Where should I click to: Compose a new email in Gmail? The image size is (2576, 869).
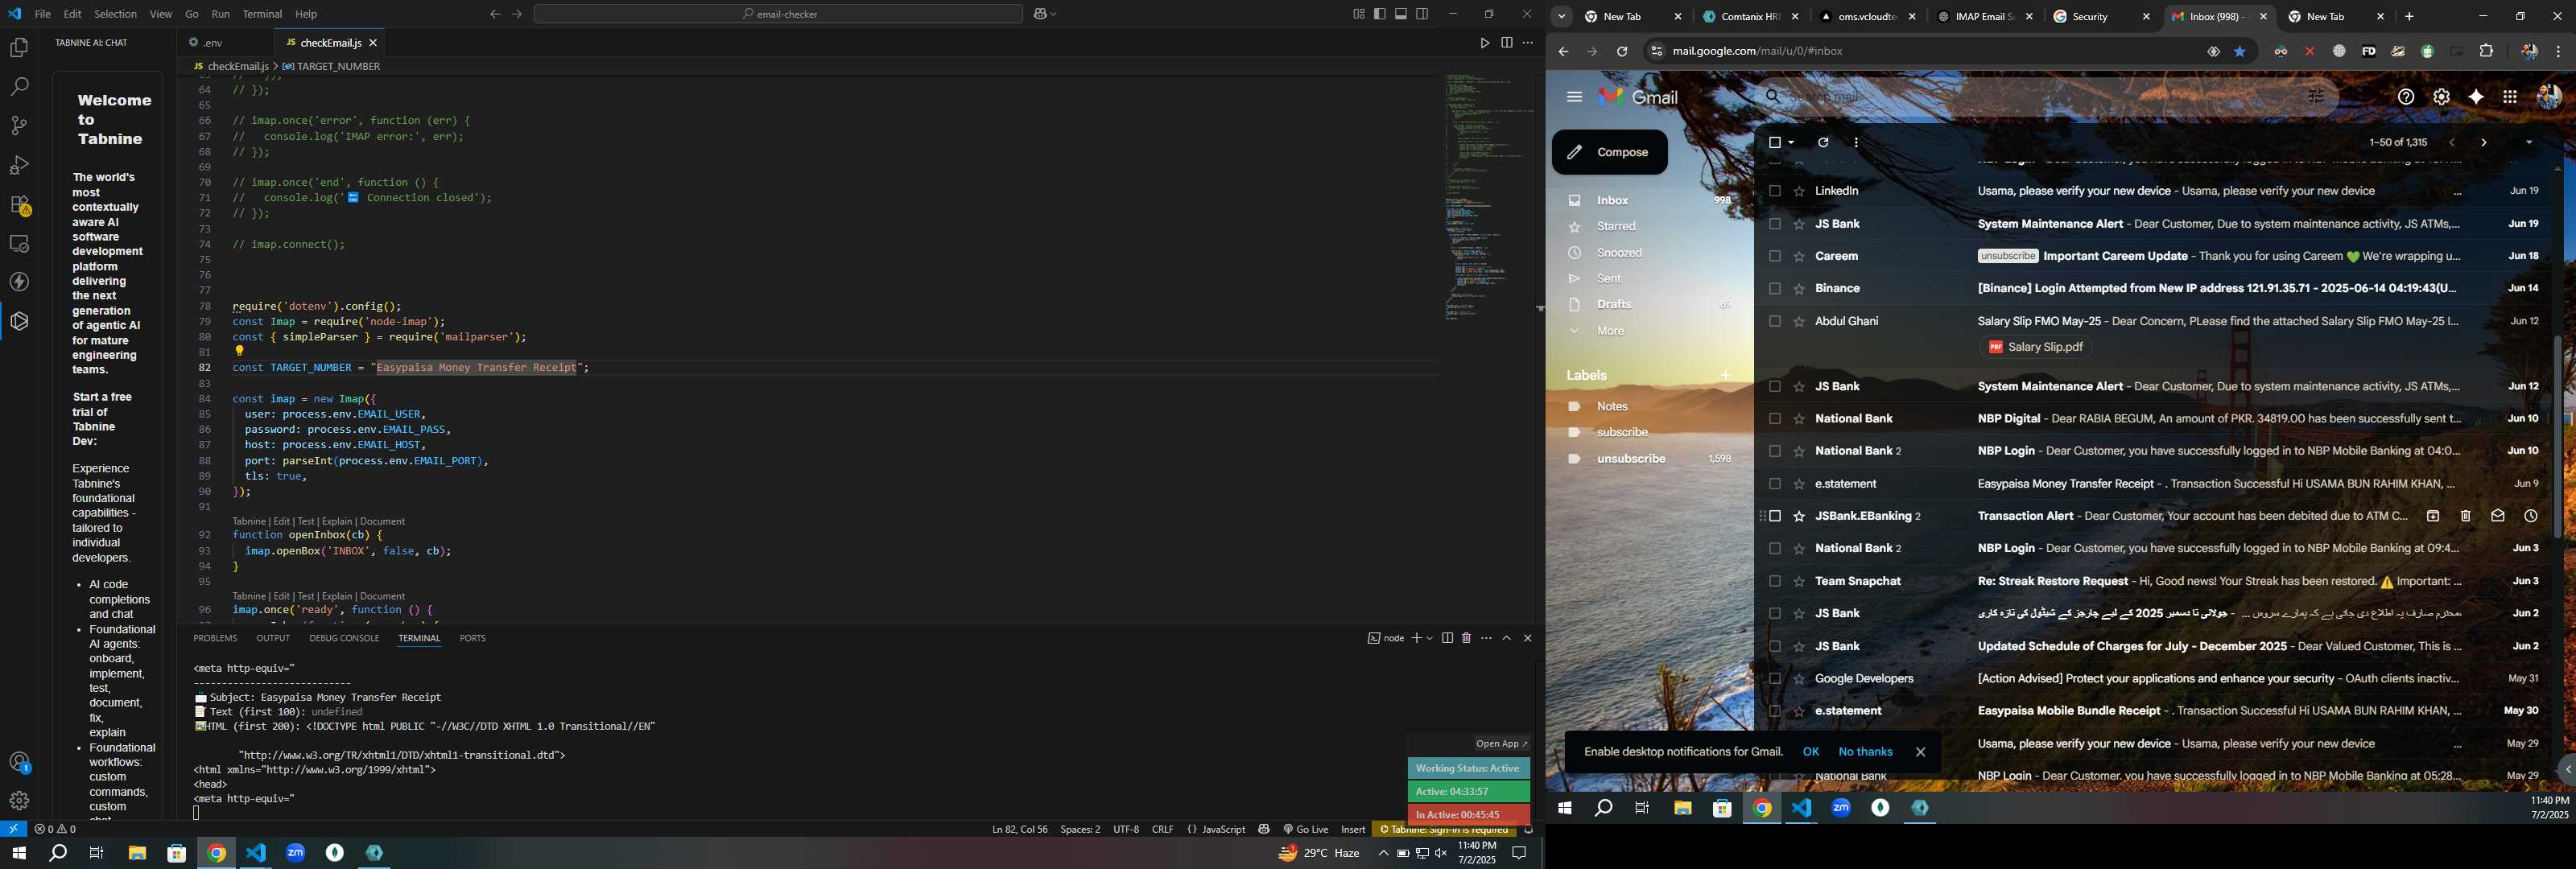coord(1609,153)
